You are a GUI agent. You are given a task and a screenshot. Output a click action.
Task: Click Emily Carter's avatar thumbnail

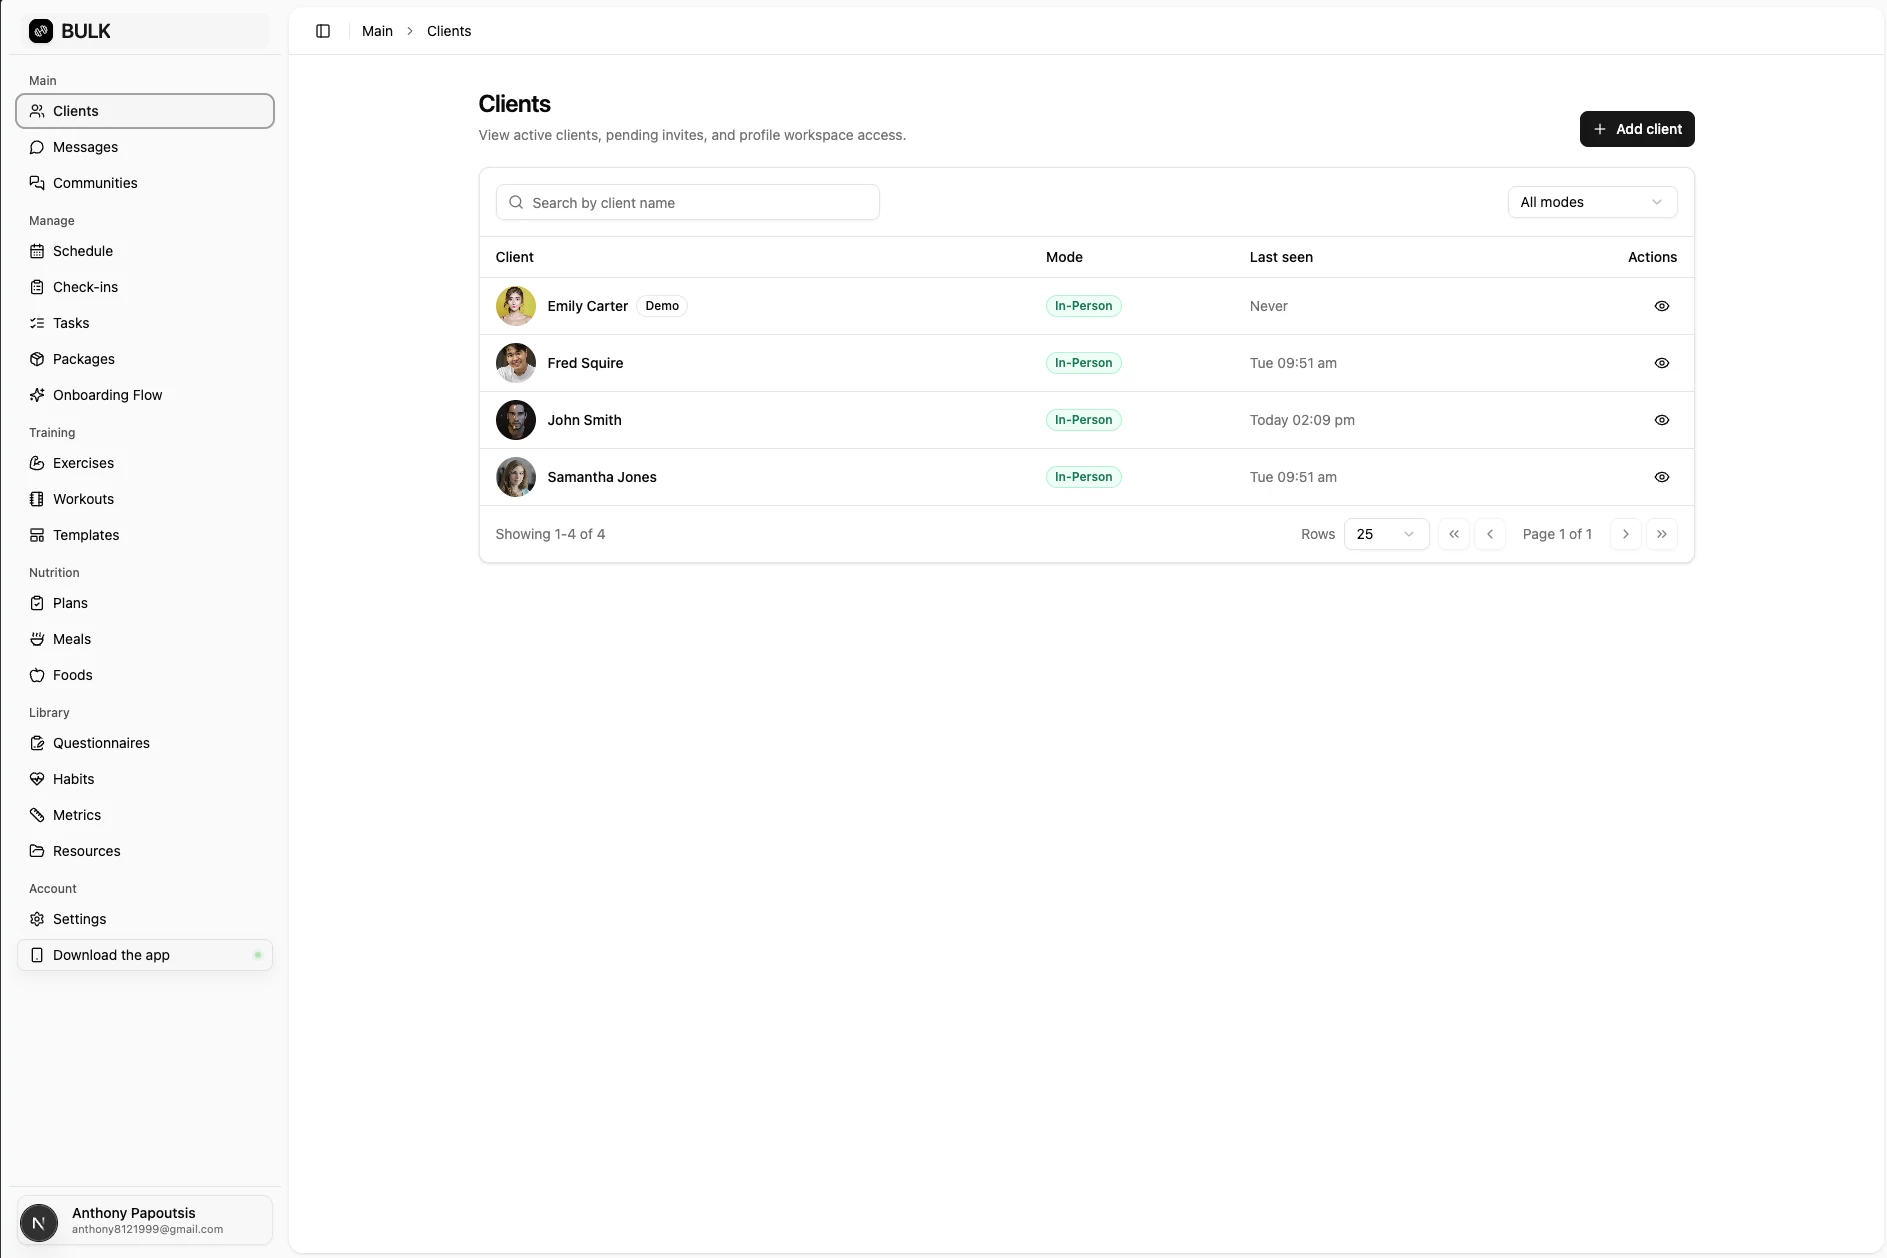point(516,306)
